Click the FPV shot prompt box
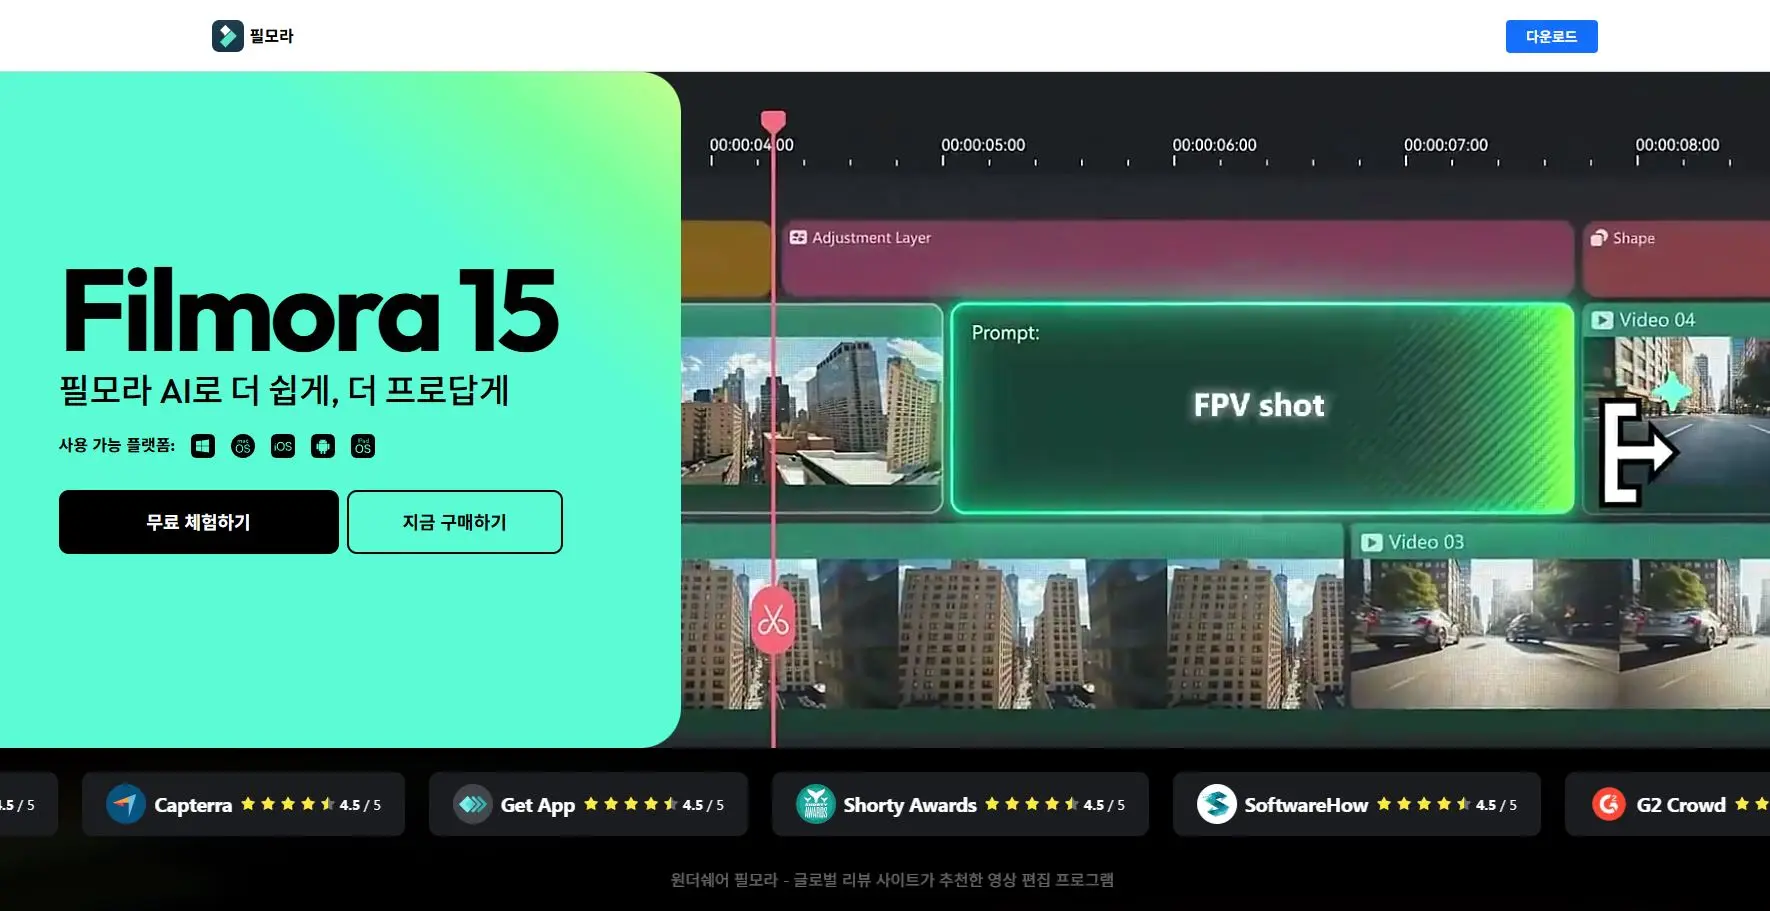 tap(1262, 409)
